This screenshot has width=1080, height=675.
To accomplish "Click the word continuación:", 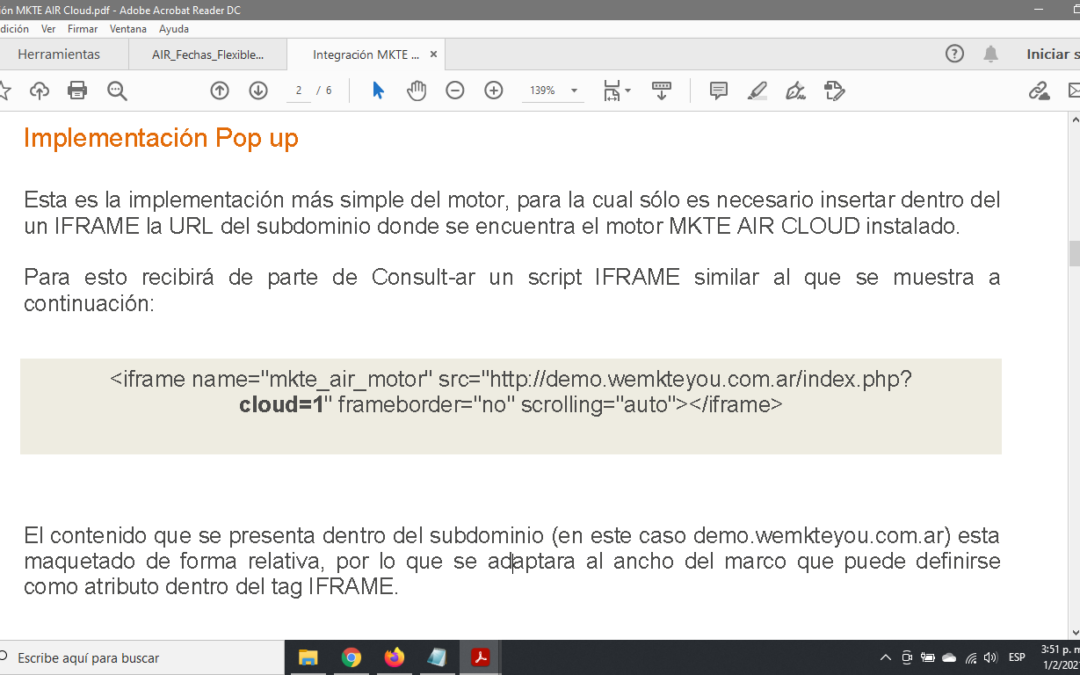I will [x=90, y=303].
